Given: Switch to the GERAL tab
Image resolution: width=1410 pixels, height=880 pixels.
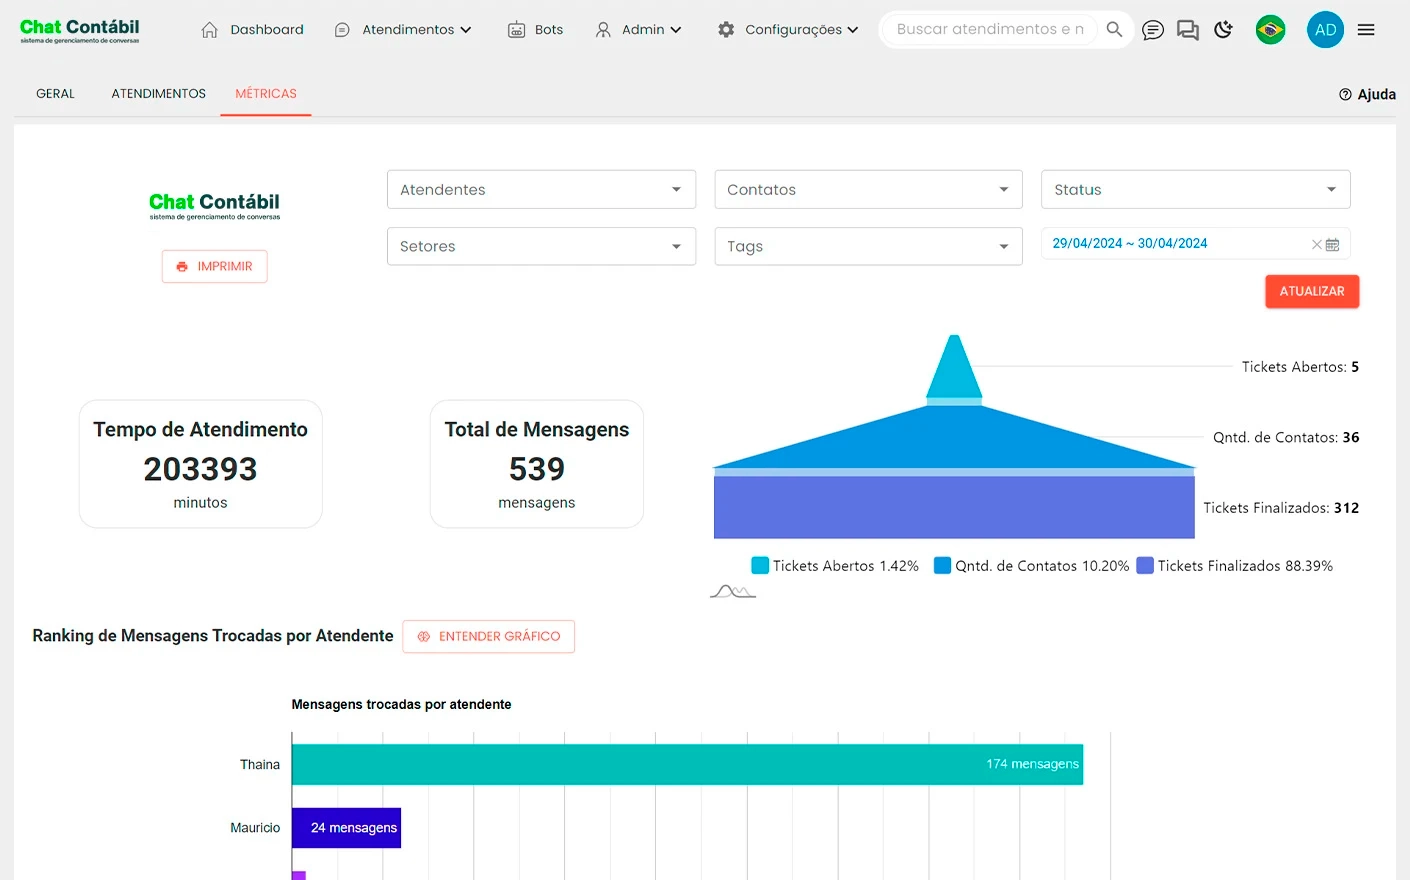Looking at the screenshot, I should tap(55, 94).
